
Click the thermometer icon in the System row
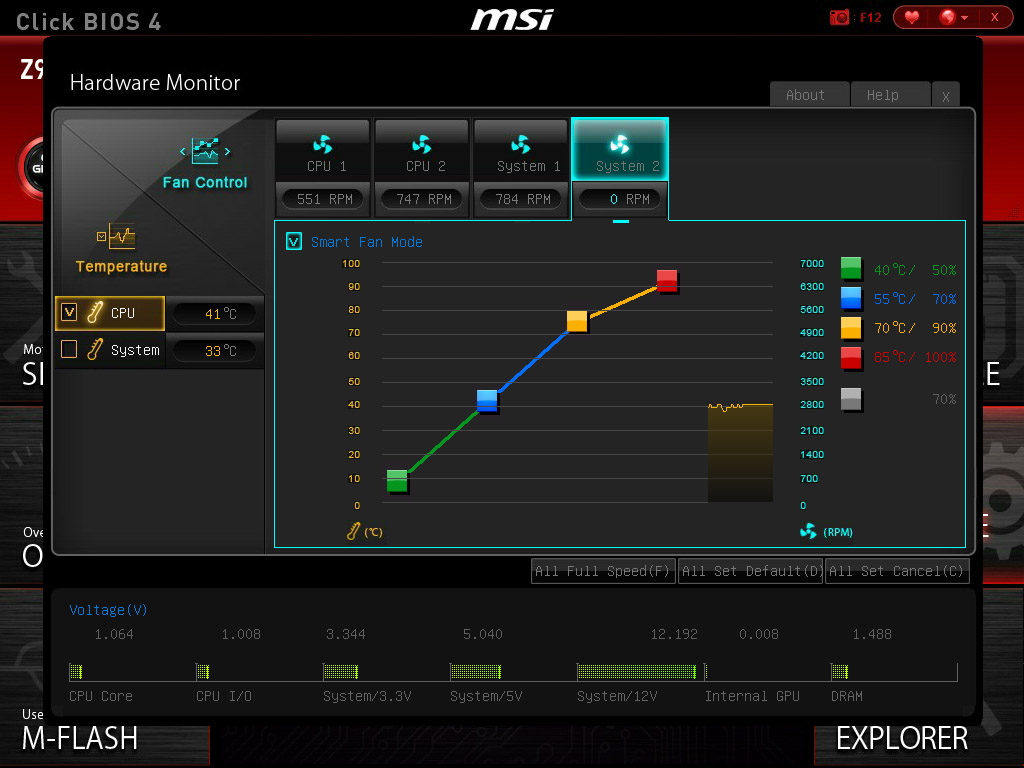[95, 349]
